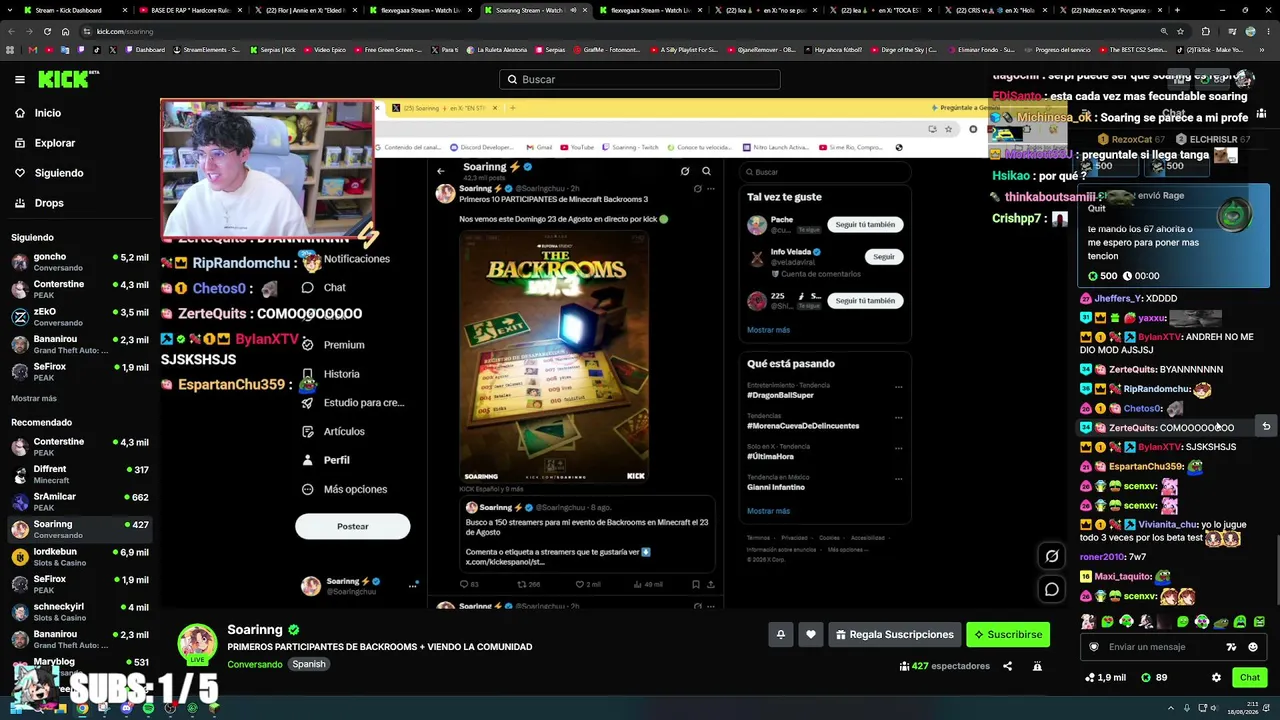Viewport: 1280px width, 720px height.
Task: Open chat settings gear icon
Action: 1216,678
